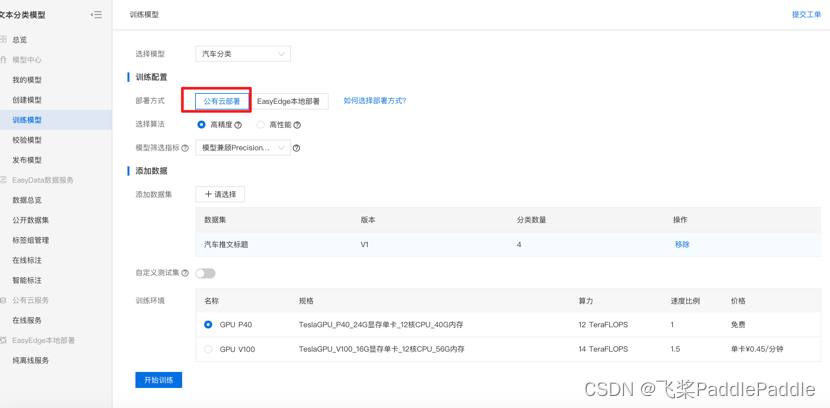This screenshot has width=830, height=408.
Task: Collapse the sidebar with the menu-fold icon
Action: [96, 15]
